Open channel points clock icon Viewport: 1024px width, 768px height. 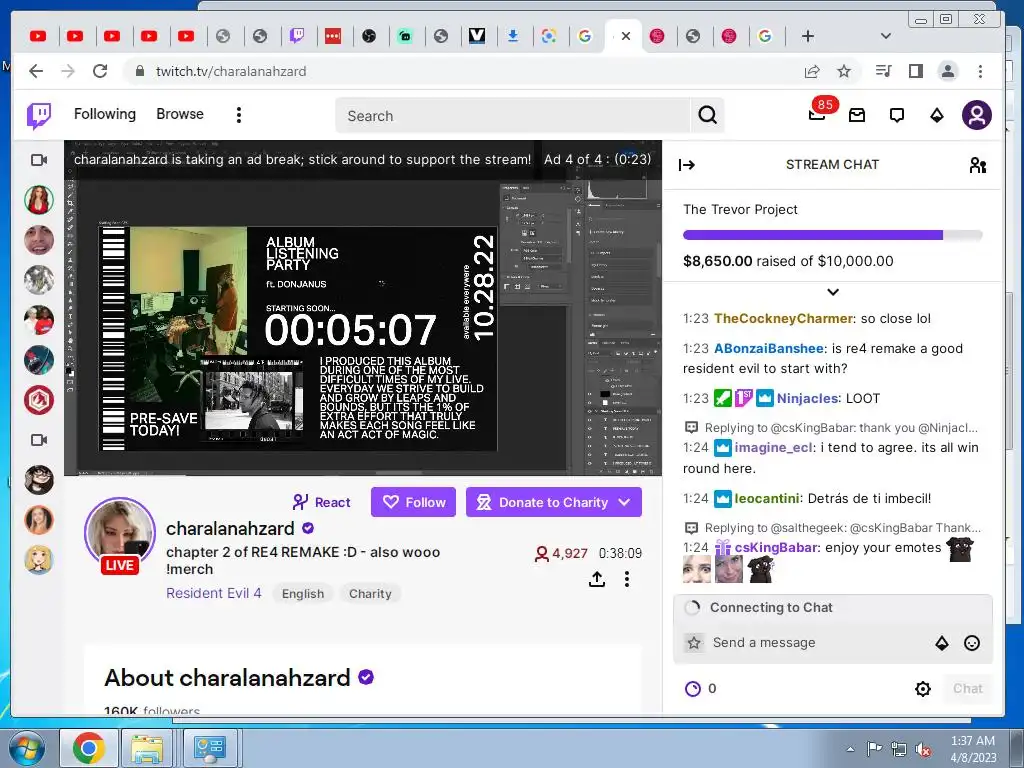pyautogui.click(x=692, y=688)
